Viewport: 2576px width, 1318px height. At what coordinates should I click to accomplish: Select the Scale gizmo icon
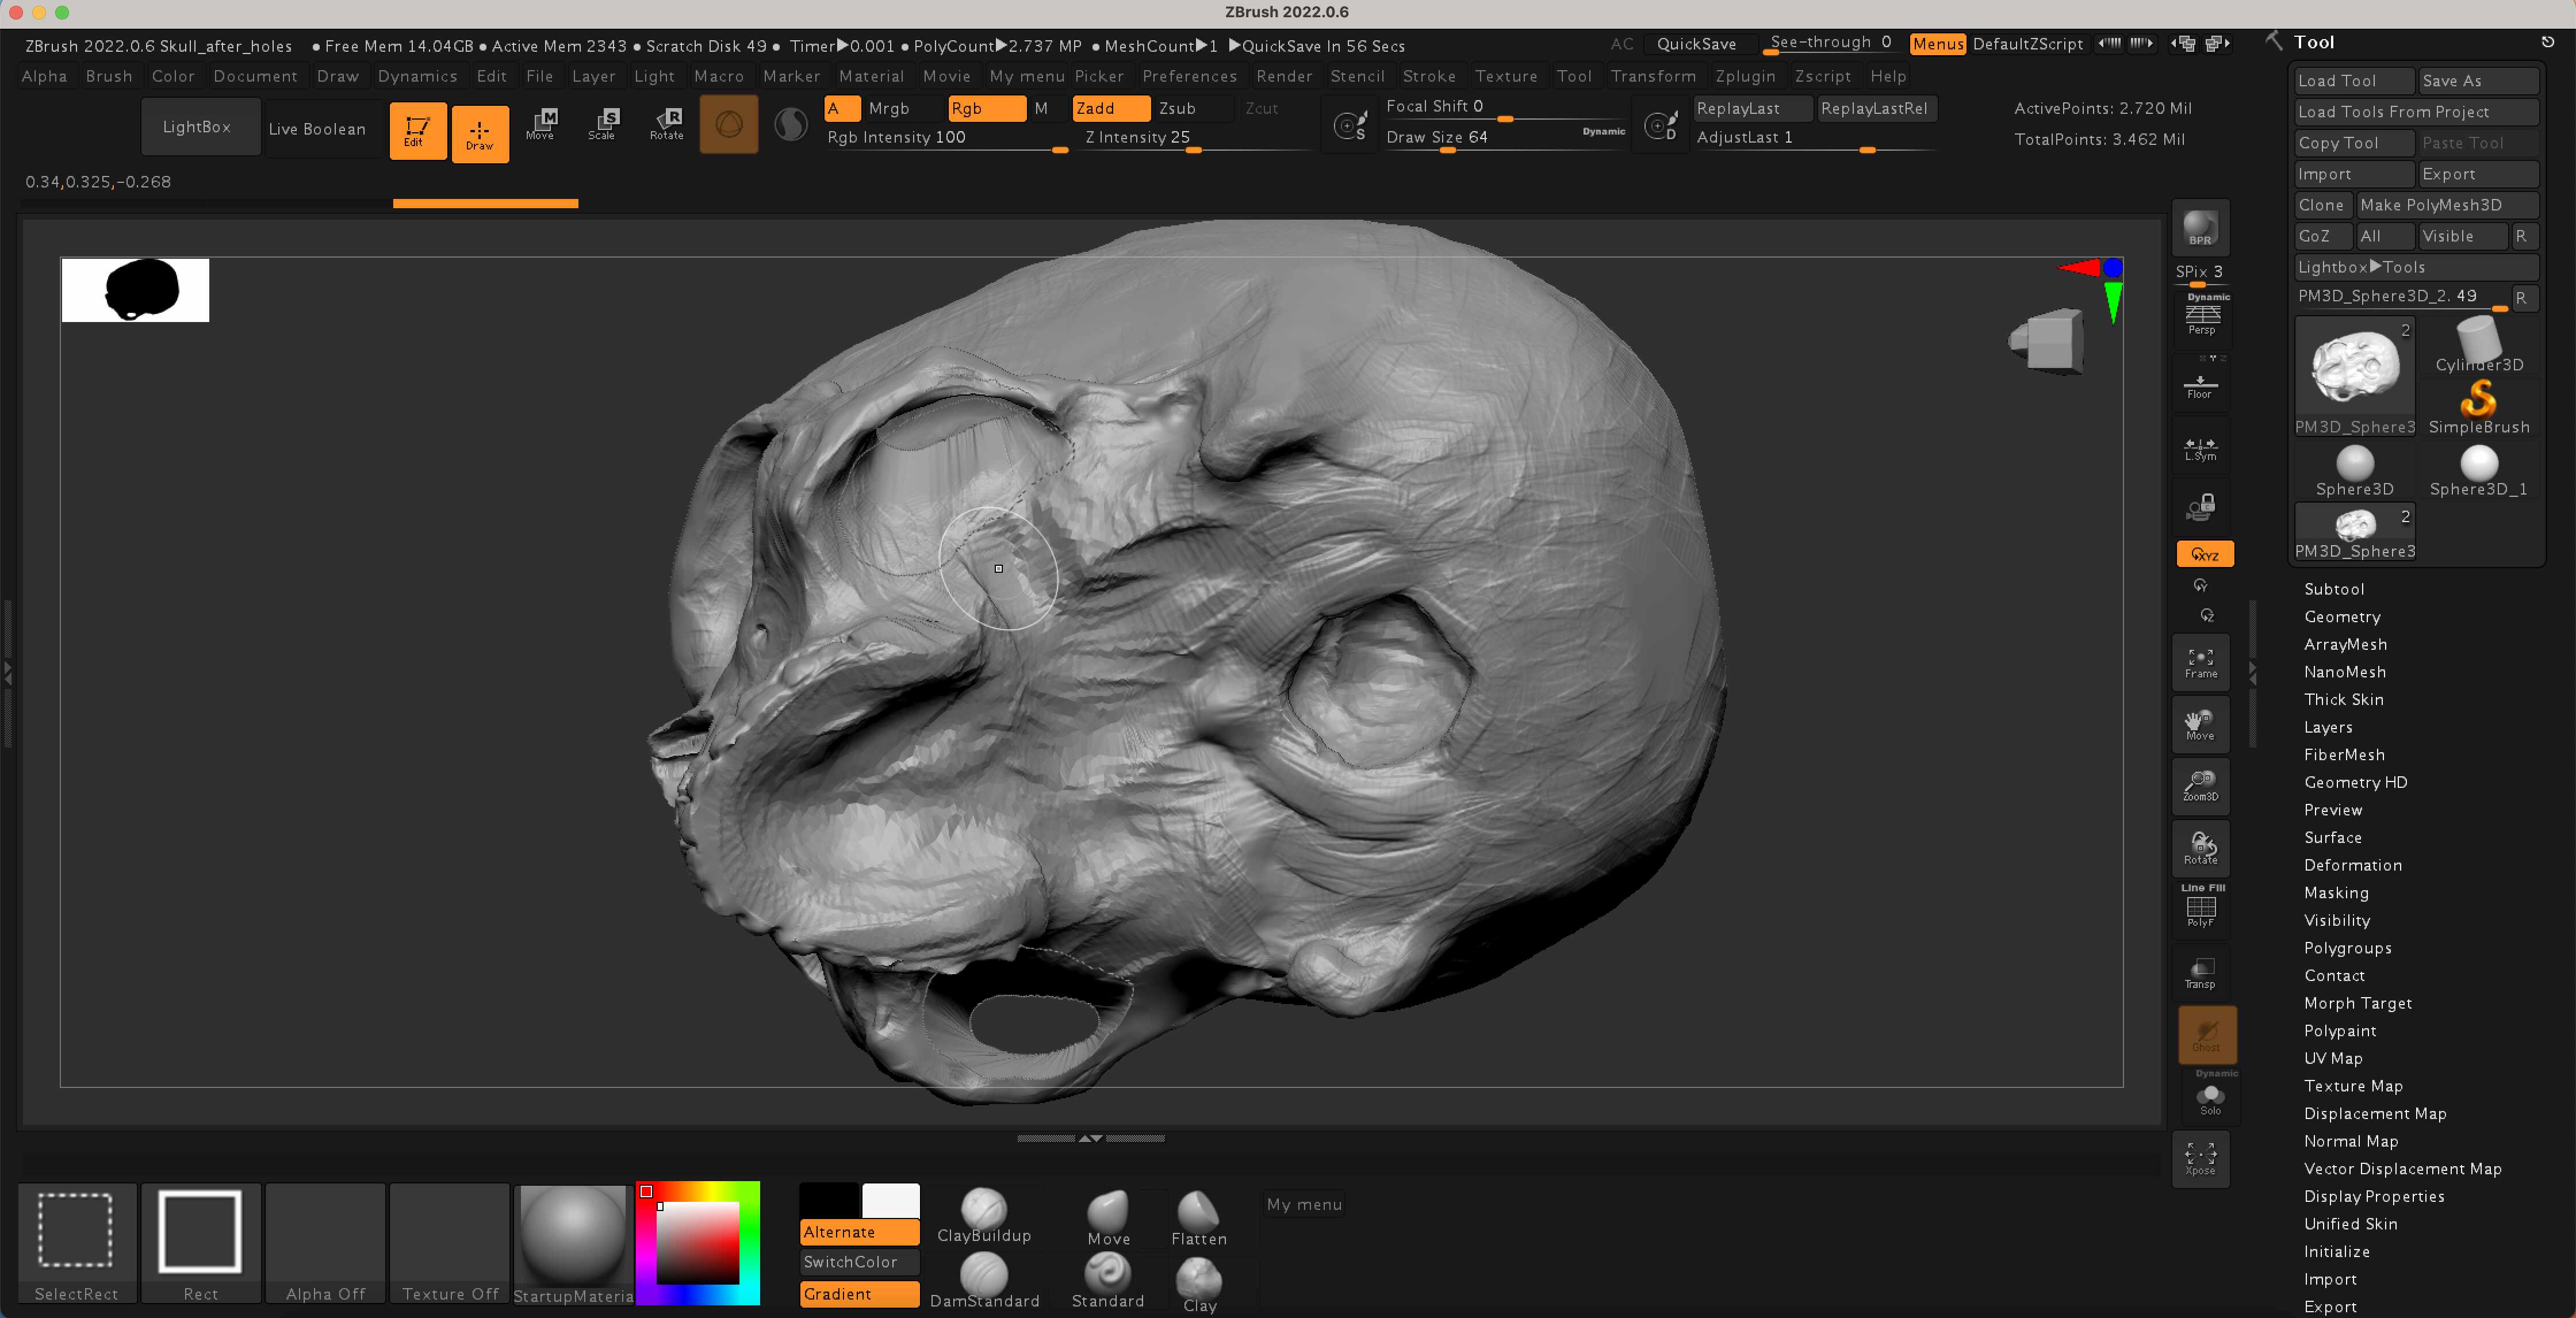[x=602, y=124]
